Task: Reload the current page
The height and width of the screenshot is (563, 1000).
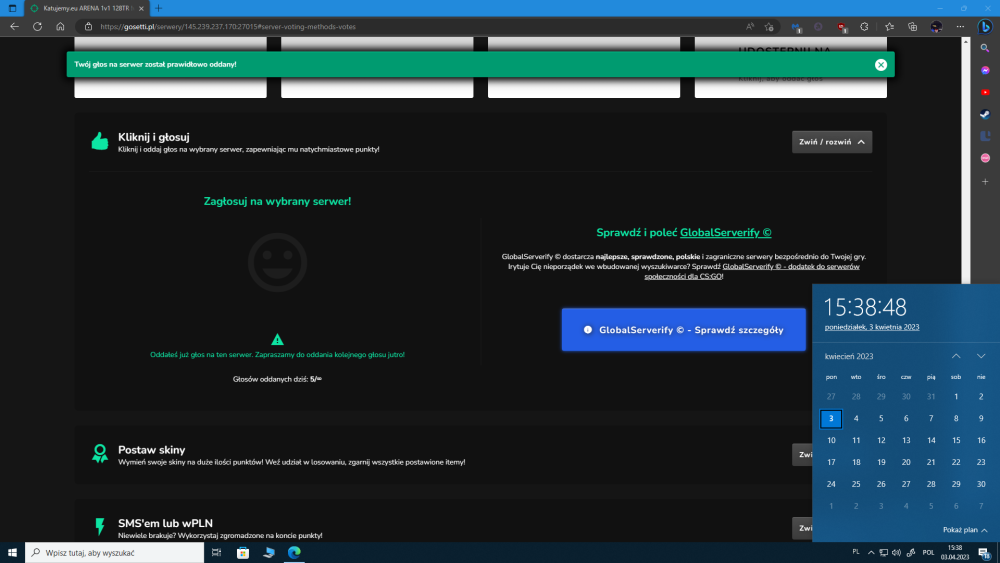Action: coord(38,27)
